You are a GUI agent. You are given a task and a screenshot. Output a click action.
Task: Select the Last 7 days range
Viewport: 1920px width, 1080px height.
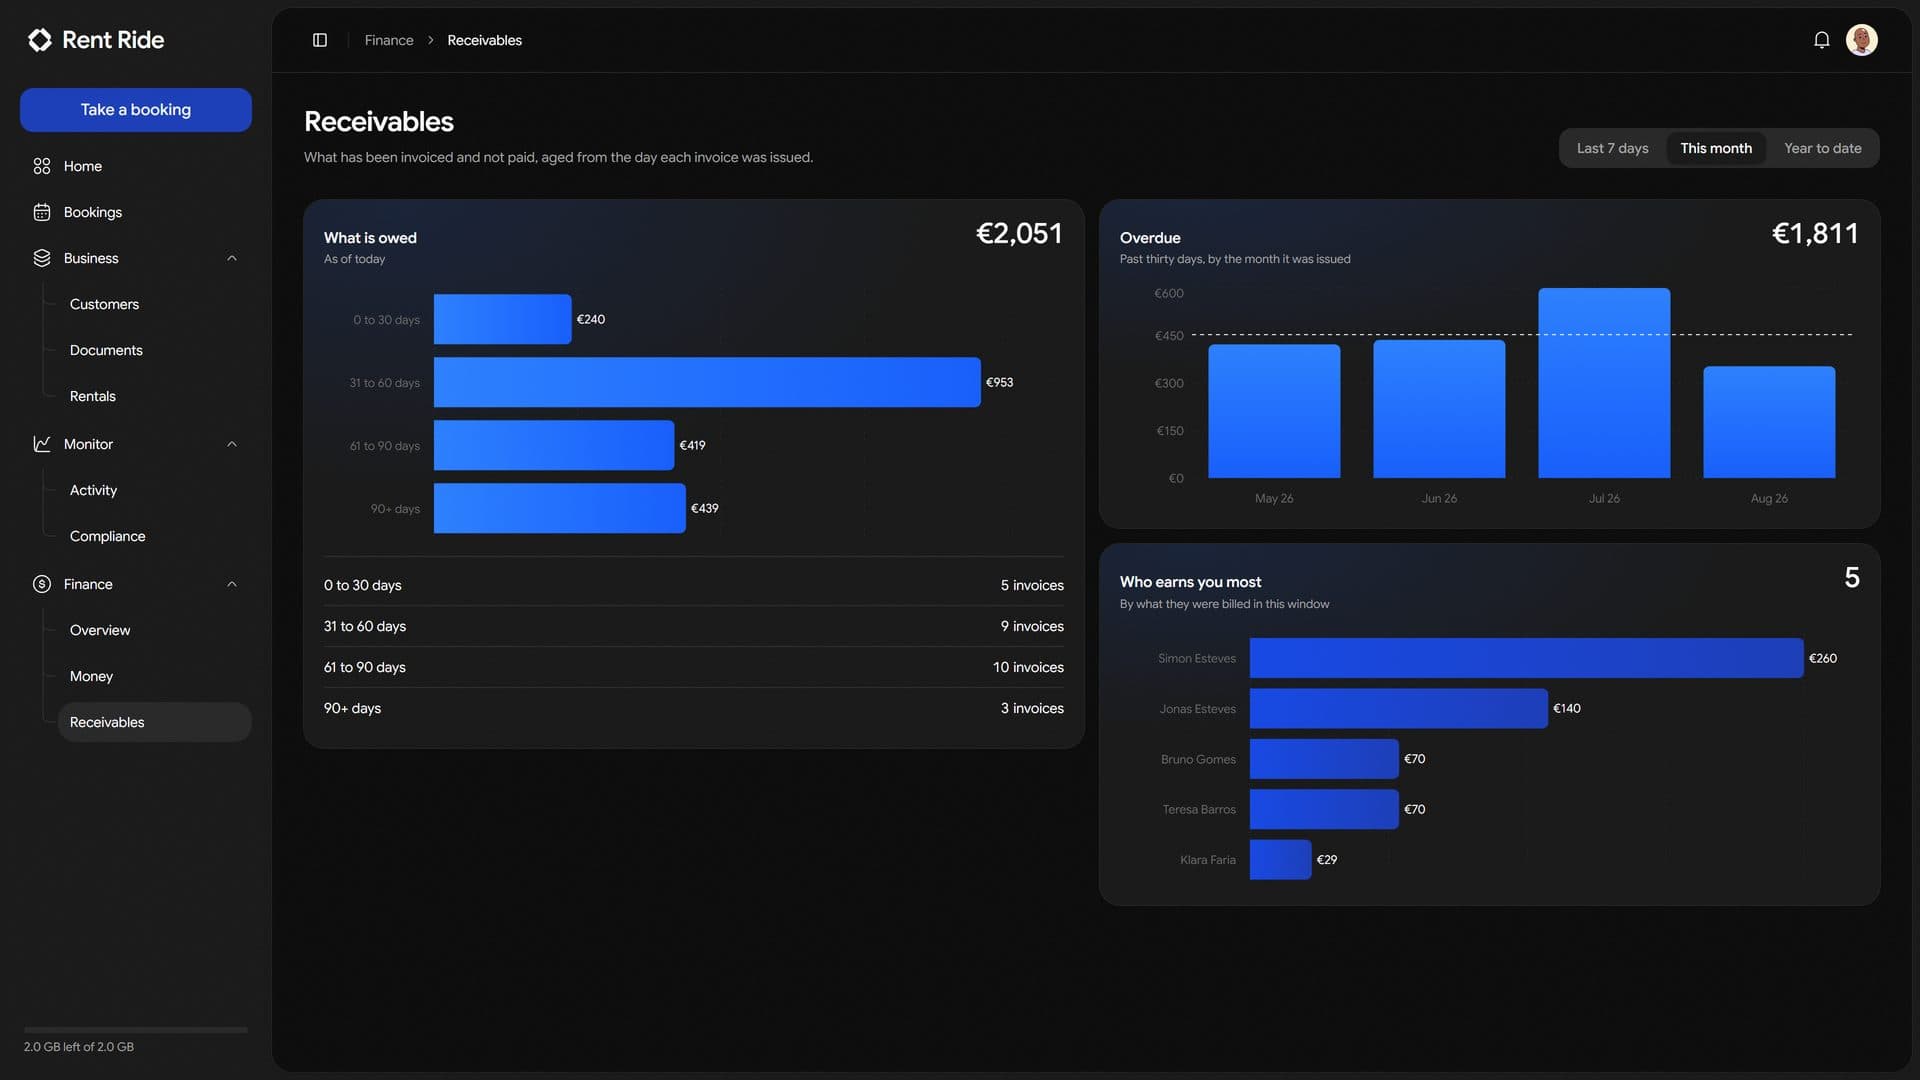click(1613, 148)
